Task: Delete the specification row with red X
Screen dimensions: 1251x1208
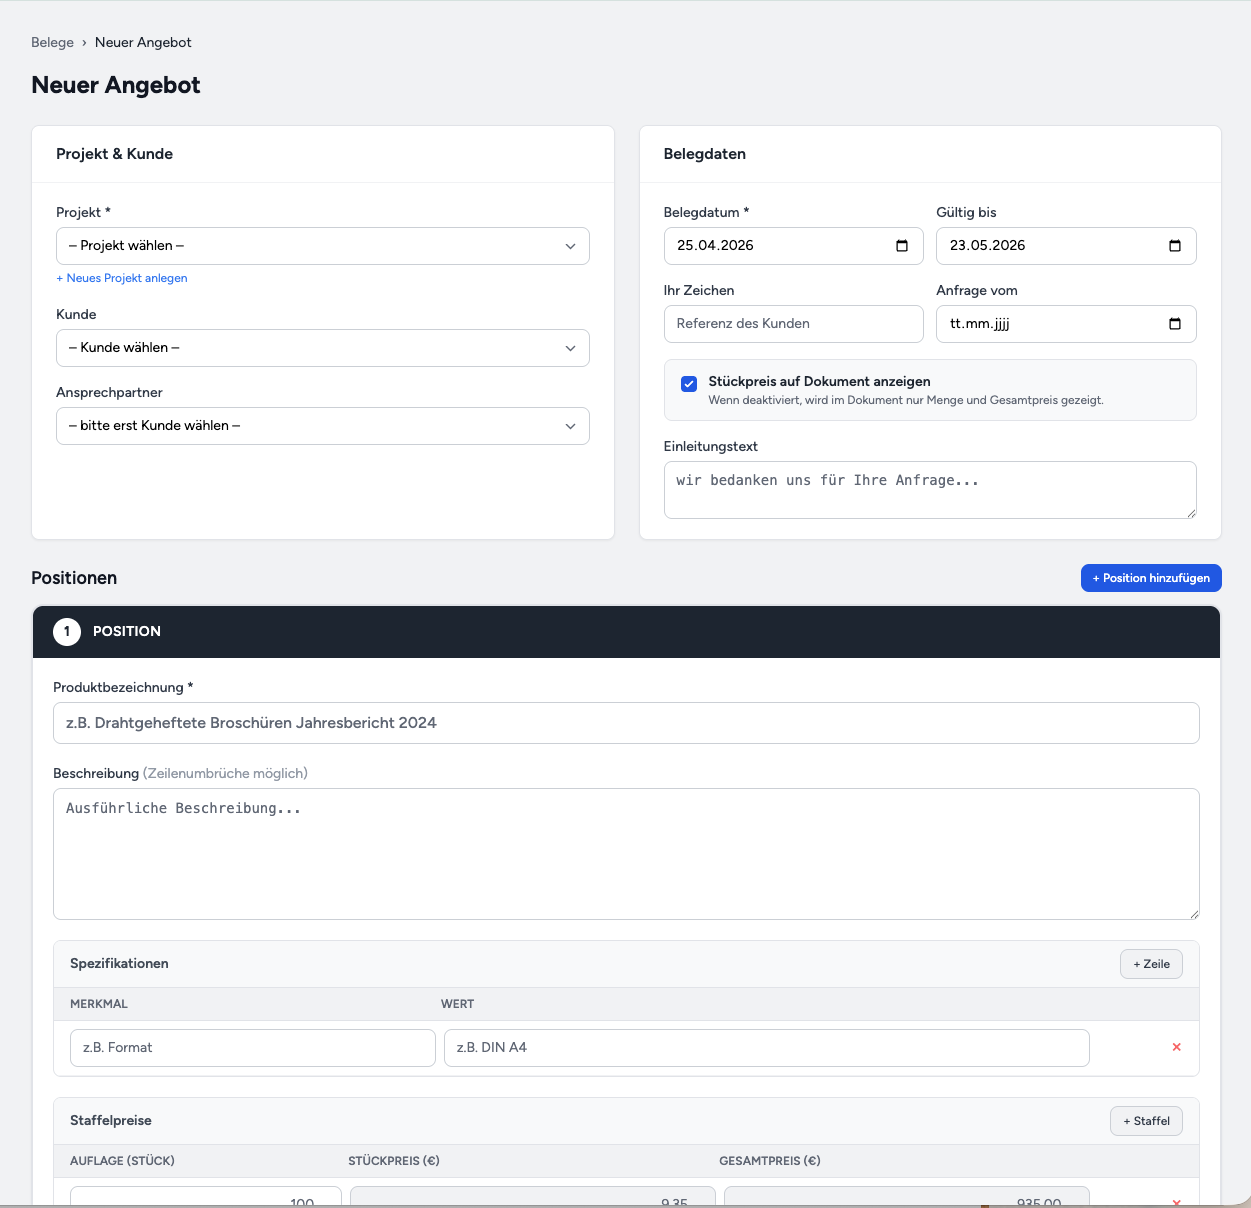Action: pos(1176,1047)
